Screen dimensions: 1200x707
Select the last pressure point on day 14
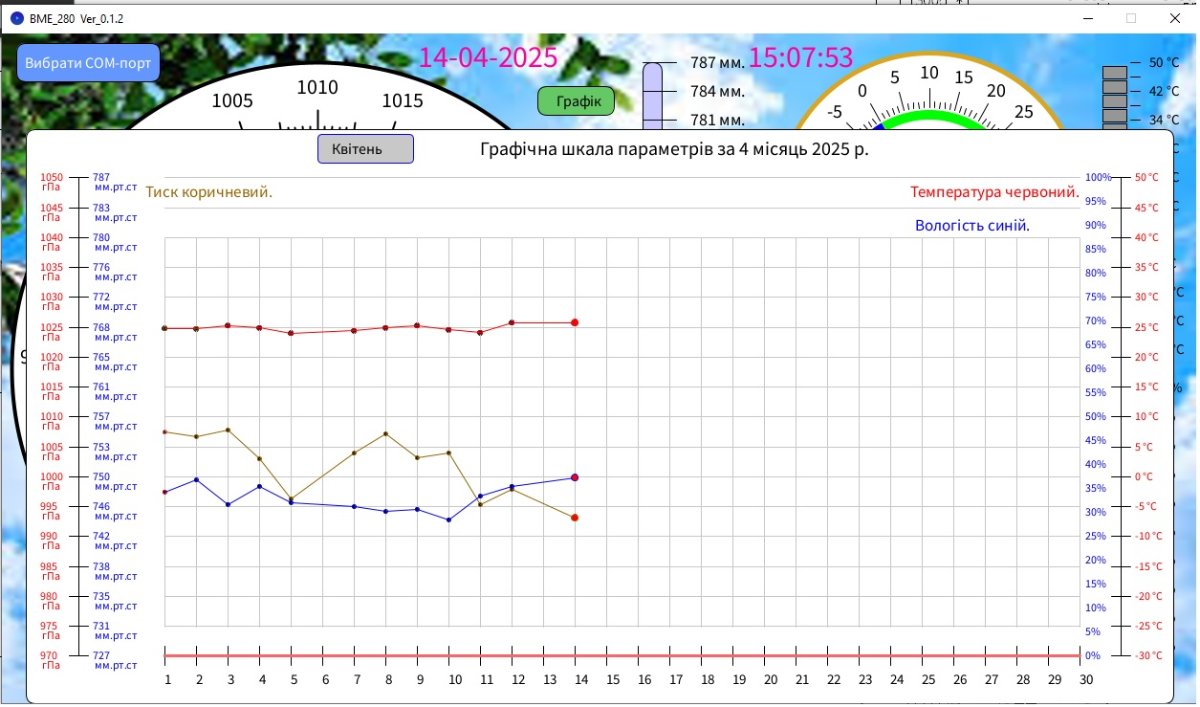click(x=575, y=517)
